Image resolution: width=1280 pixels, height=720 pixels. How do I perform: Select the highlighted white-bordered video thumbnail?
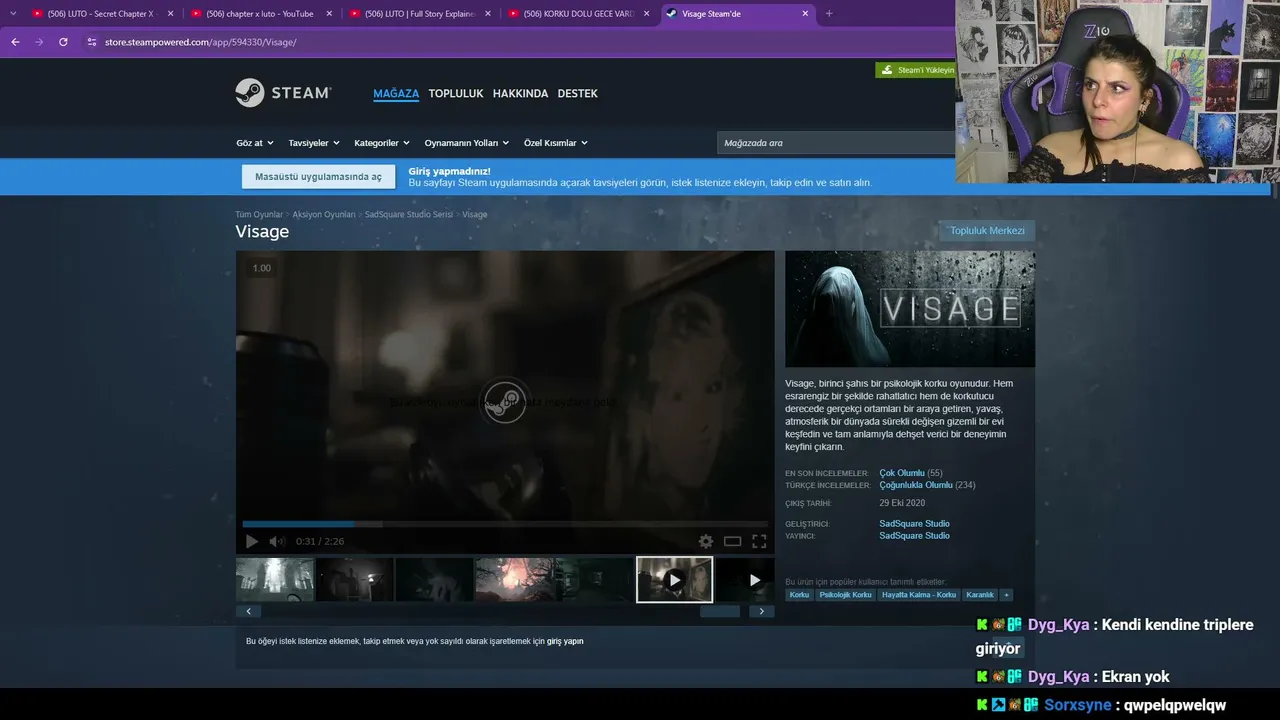675,580
